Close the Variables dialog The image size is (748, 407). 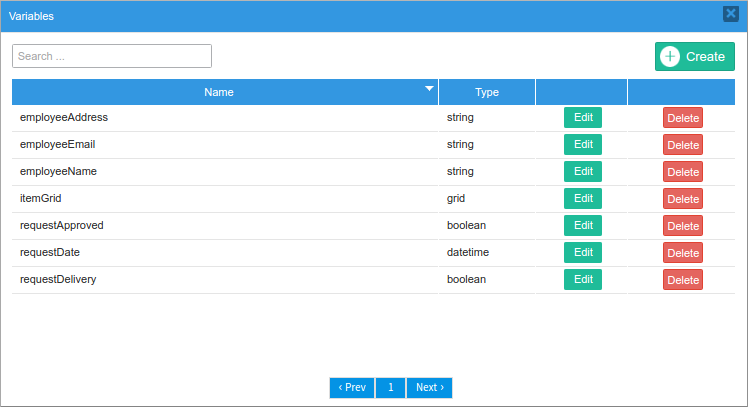click(730, 15)
